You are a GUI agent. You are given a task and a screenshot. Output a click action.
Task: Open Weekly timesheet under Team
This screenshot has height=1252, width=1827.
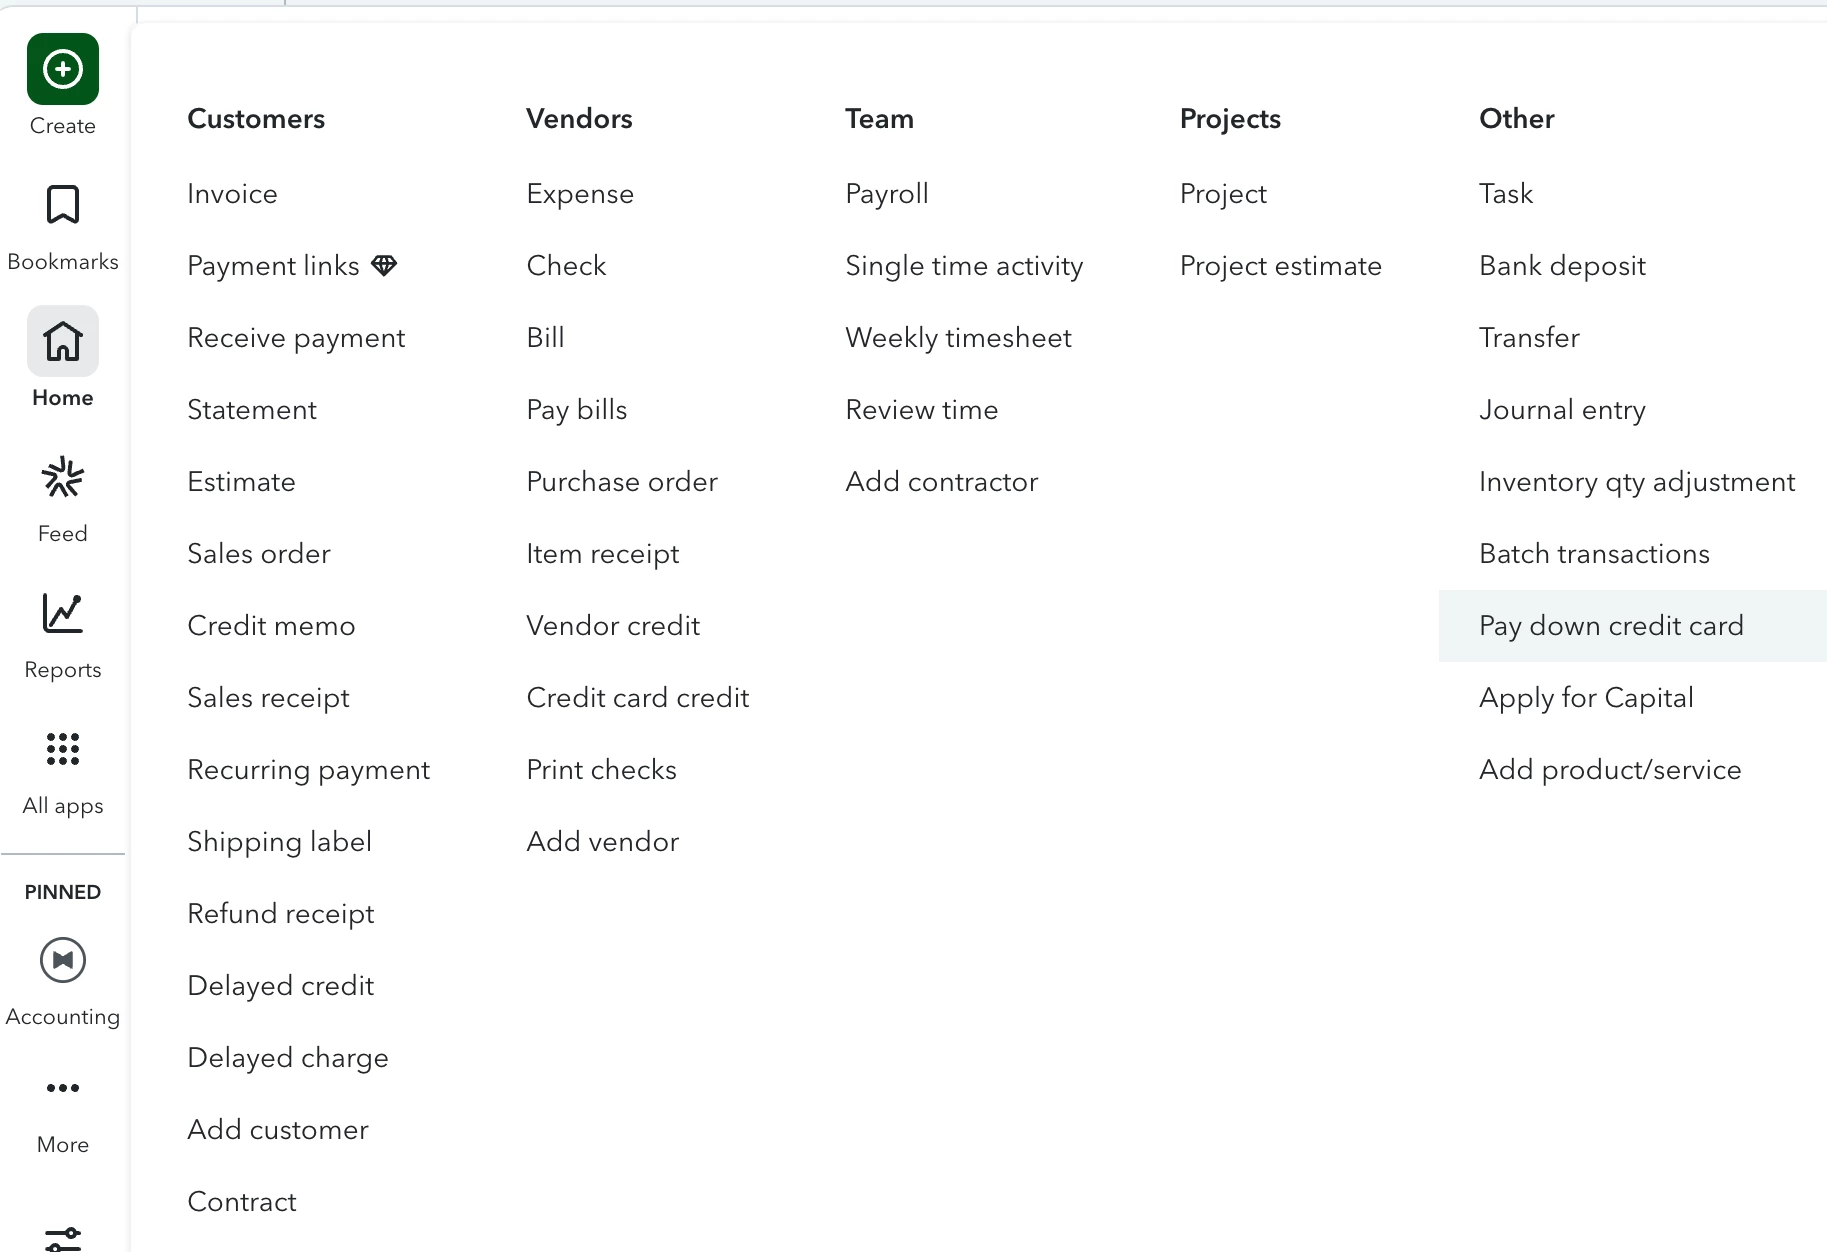(958, 338)
